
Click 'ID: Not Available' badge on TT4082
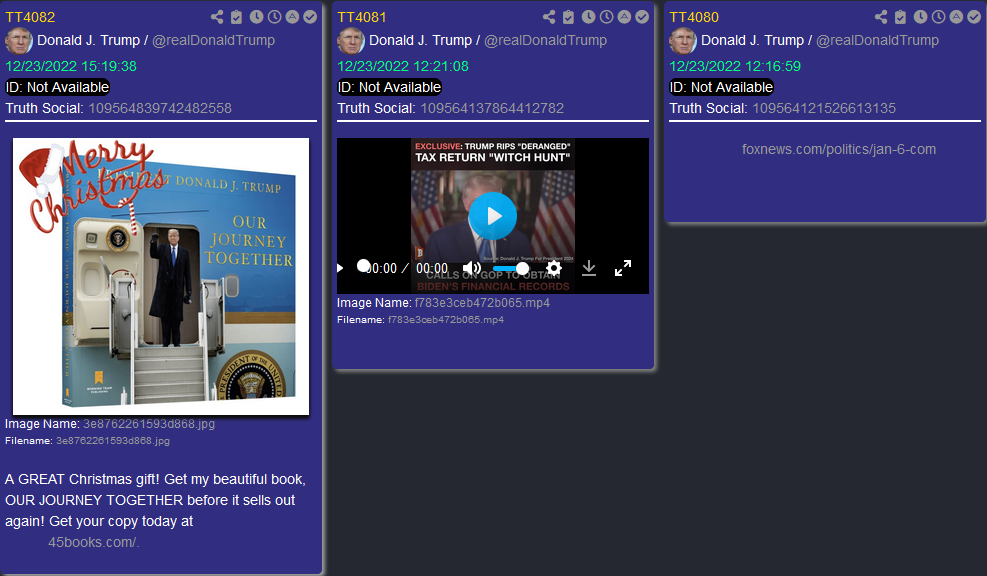click(x=57, y=87)
